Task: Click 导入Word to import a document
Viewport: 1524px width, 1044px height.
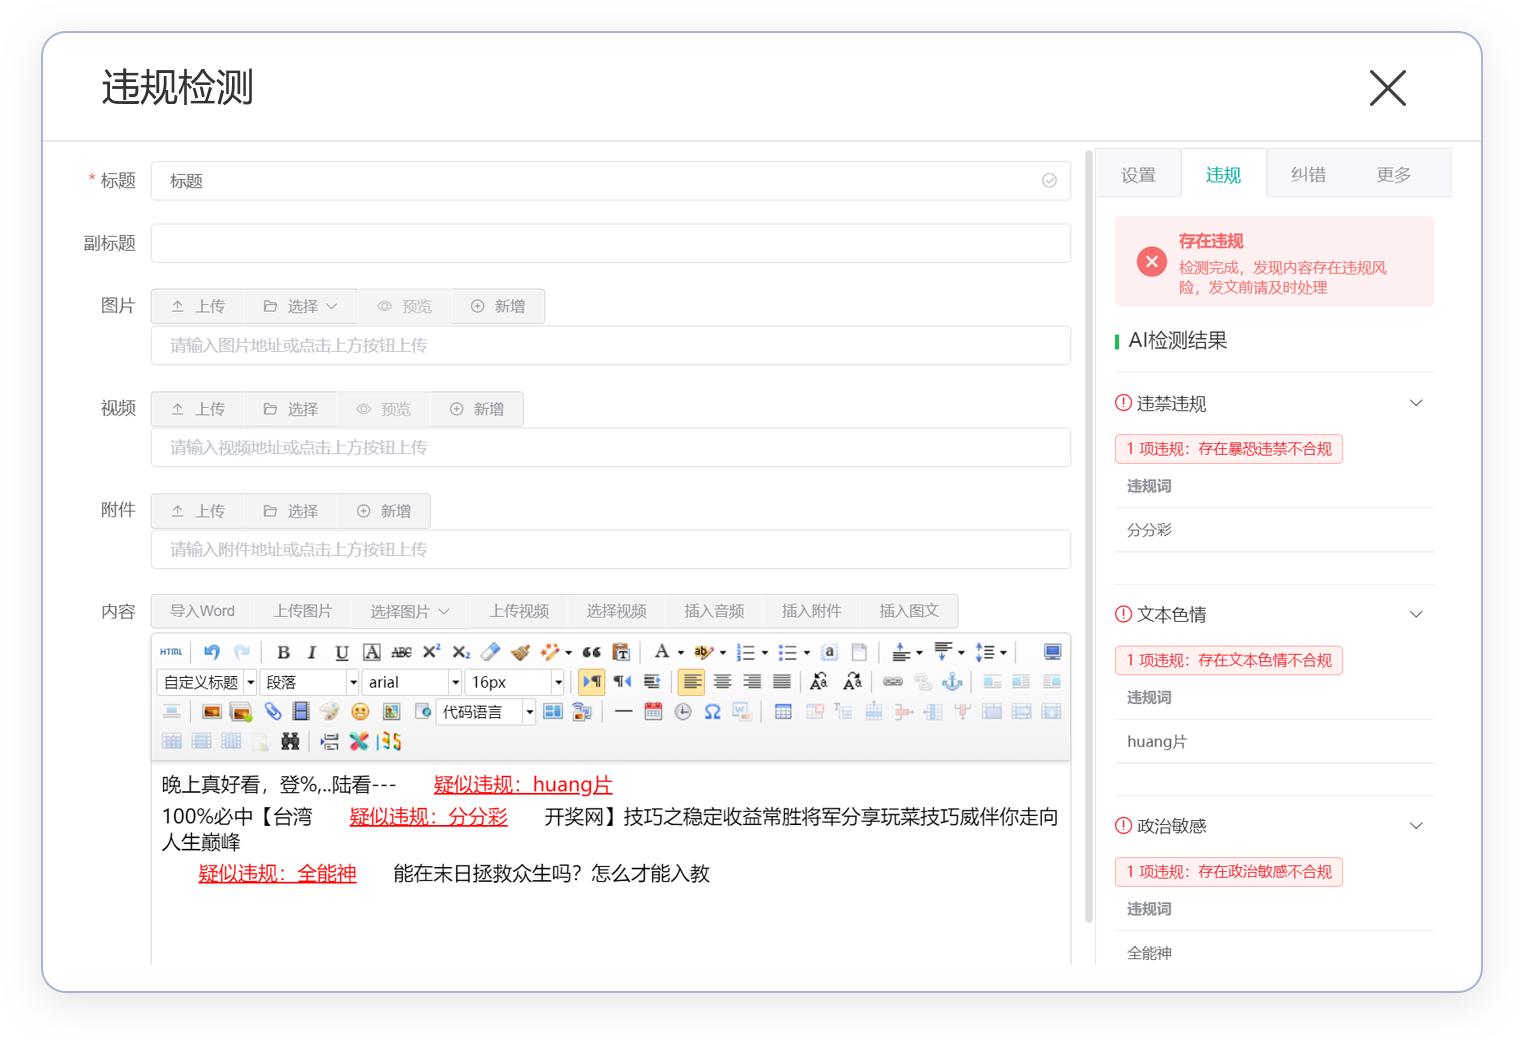Action: pyautogui.click(x=200, y=610)
